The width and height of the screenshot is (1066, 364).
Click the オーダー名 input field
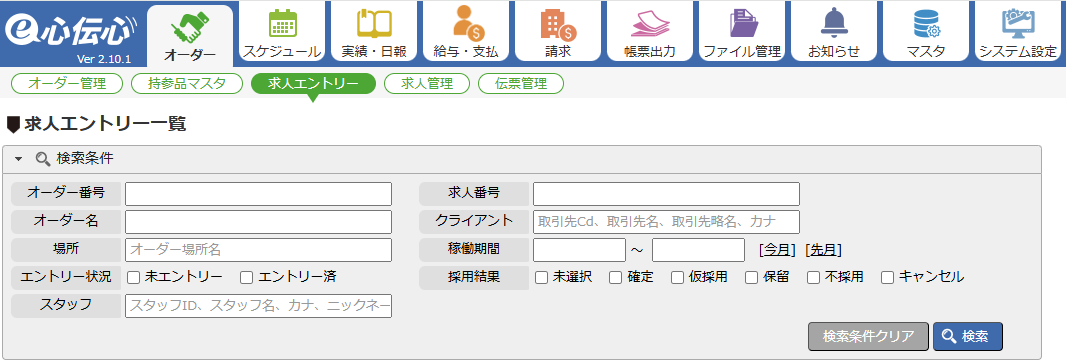[258, 222]
